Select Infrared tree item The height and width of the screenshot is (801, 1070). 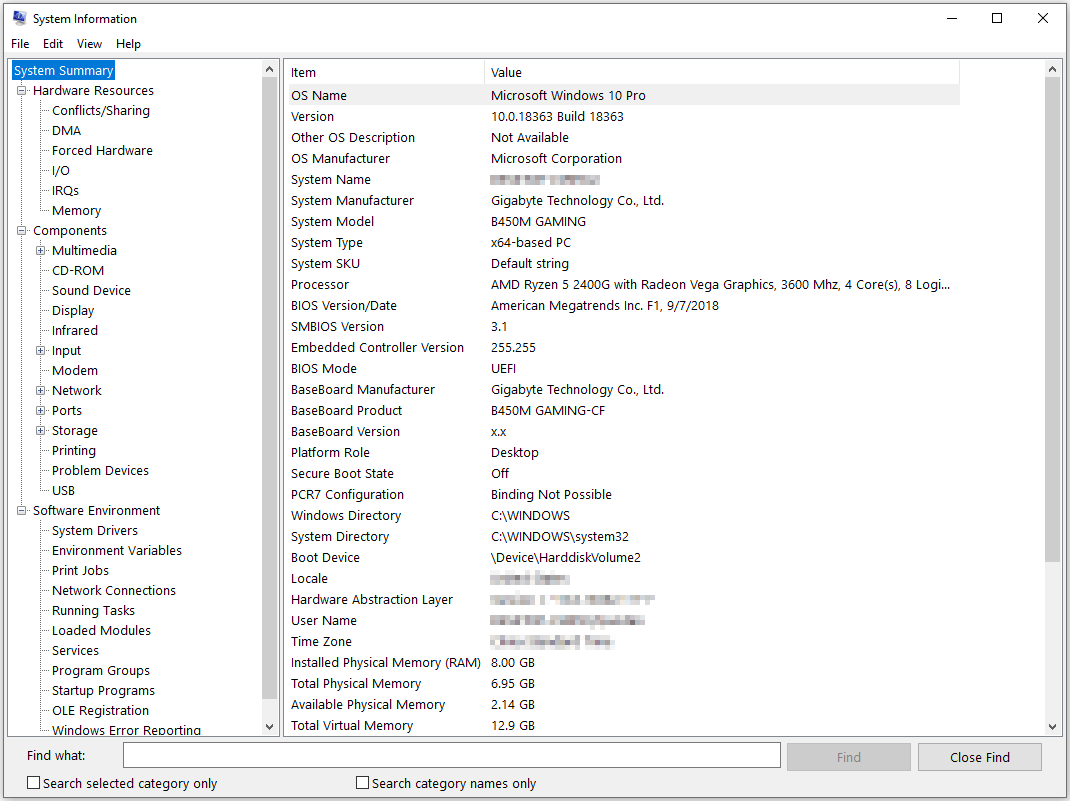pyautogui.click(x=75, y=330)
